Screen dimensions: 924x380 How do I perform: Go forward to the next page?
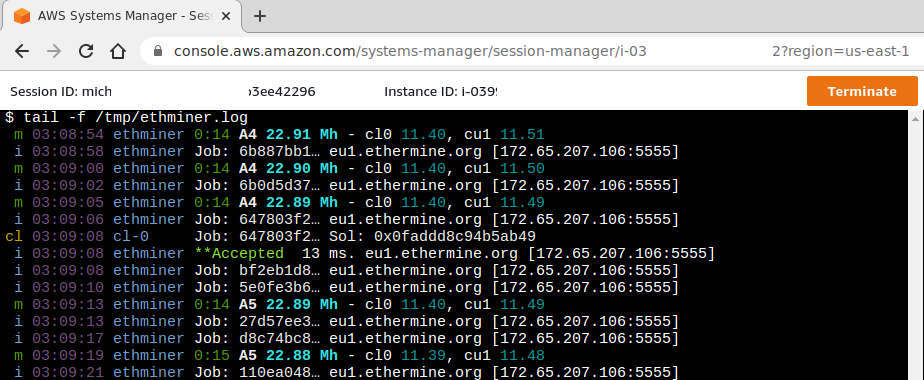54,51
